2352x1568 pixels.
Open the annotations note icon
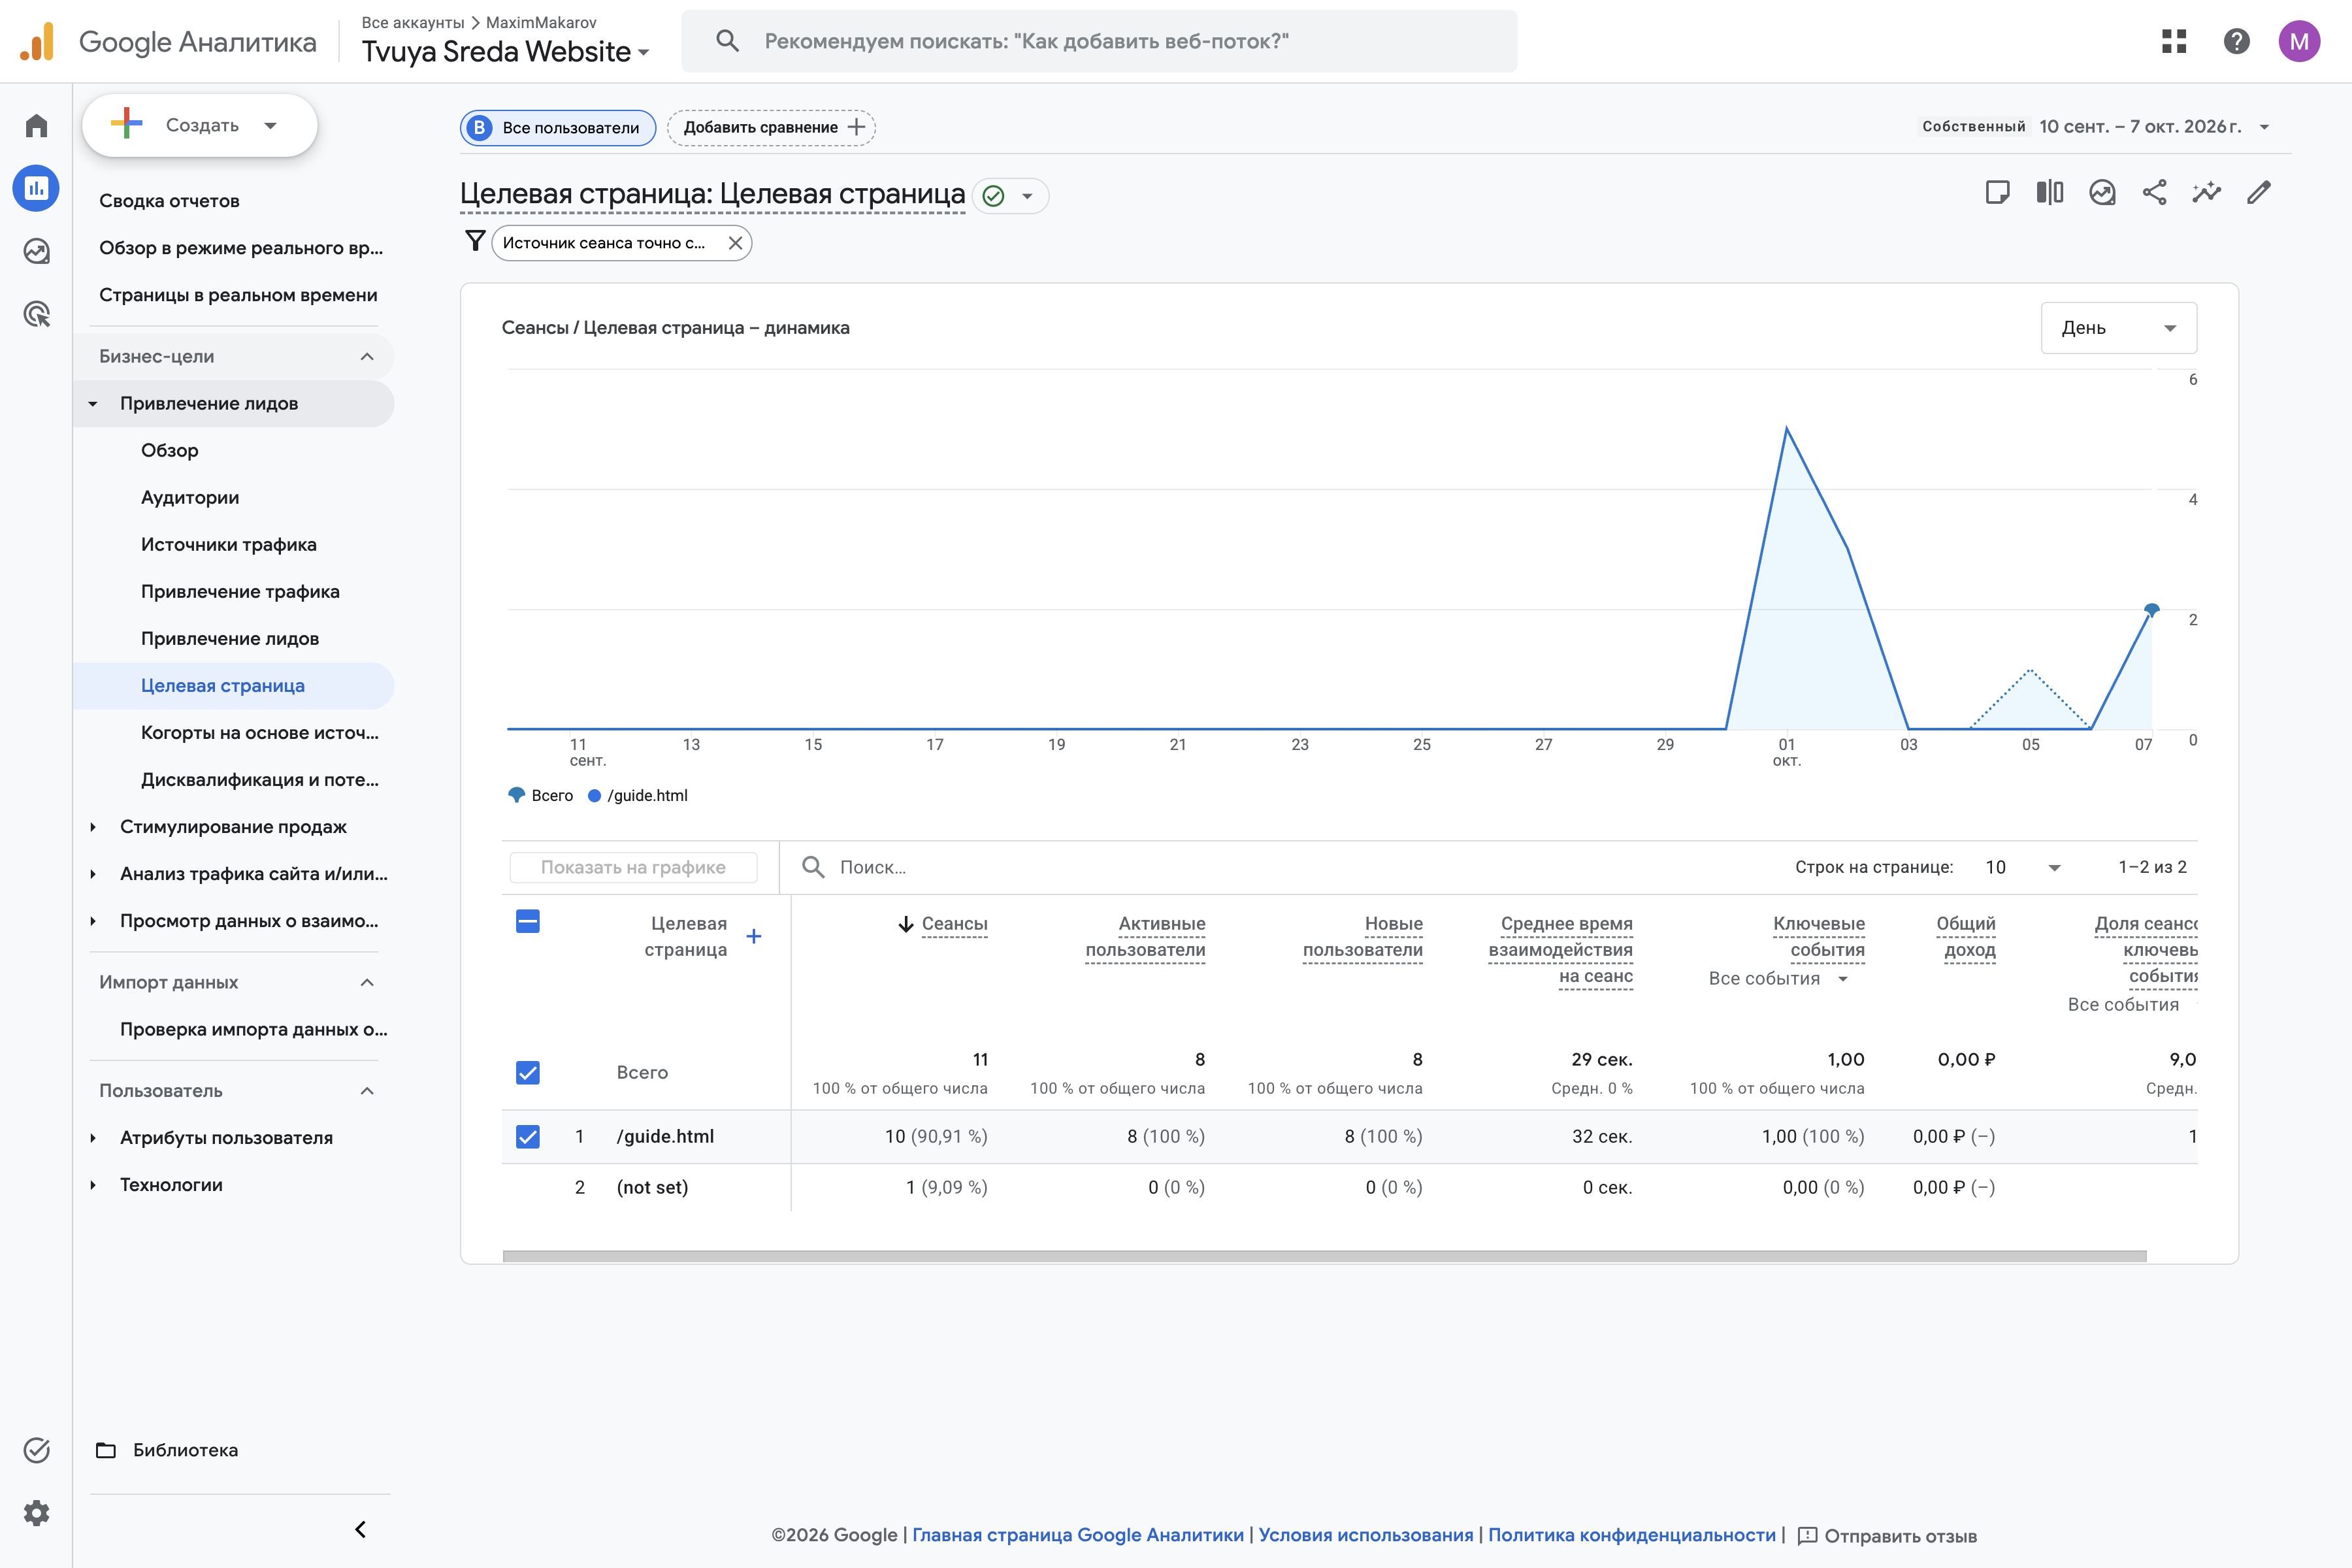[x=1997, y=192]
